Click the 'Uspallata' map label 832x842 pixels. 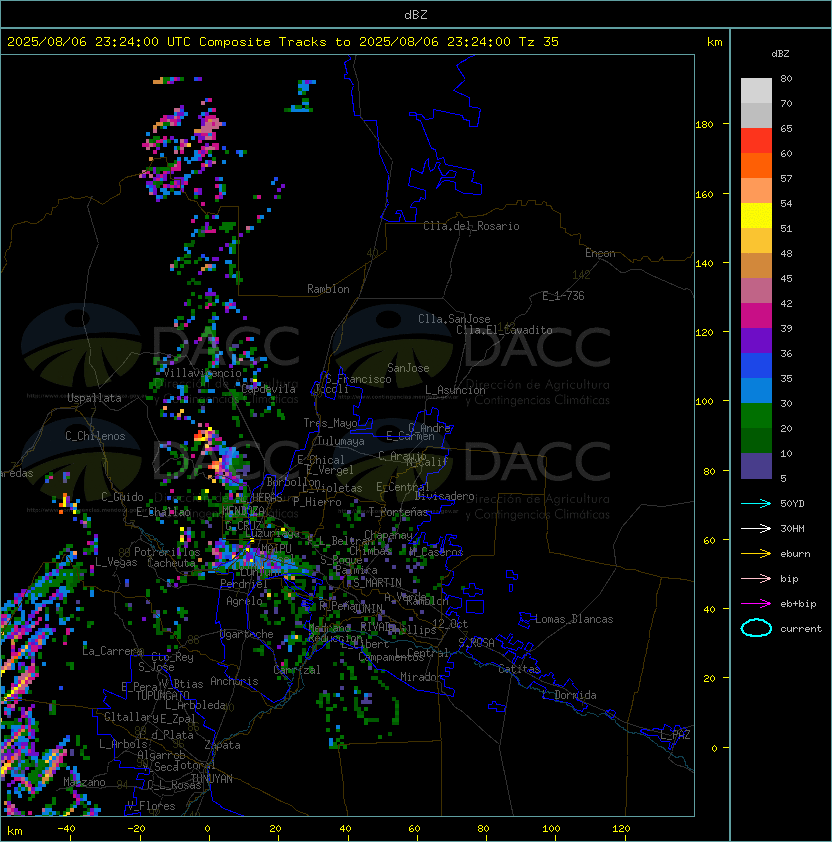coord(94,398)
